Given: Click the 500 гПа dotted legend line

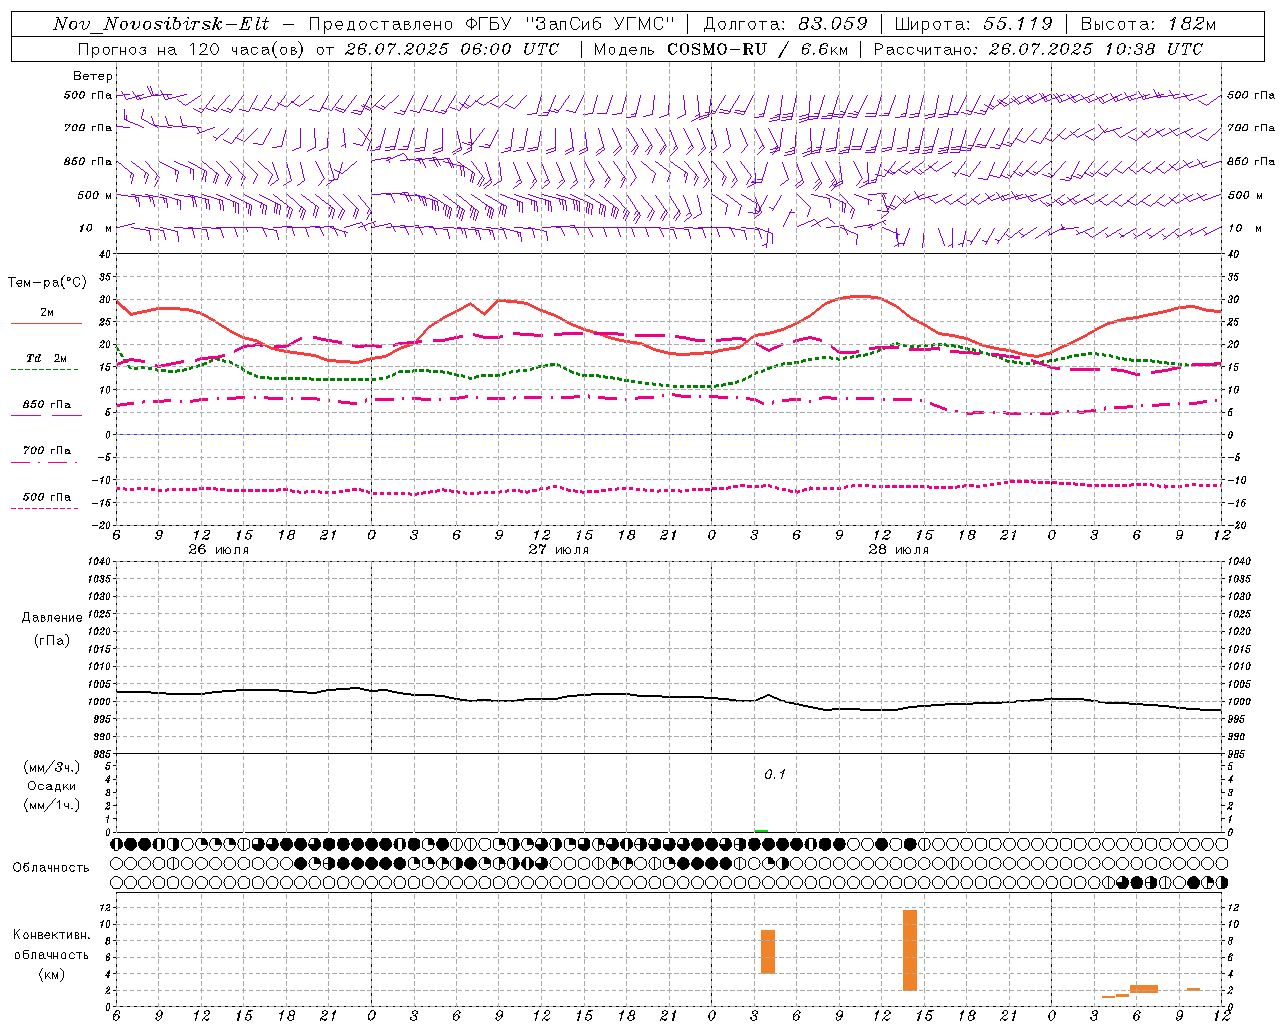Looking at the screenshot, I should click(46, 507).
